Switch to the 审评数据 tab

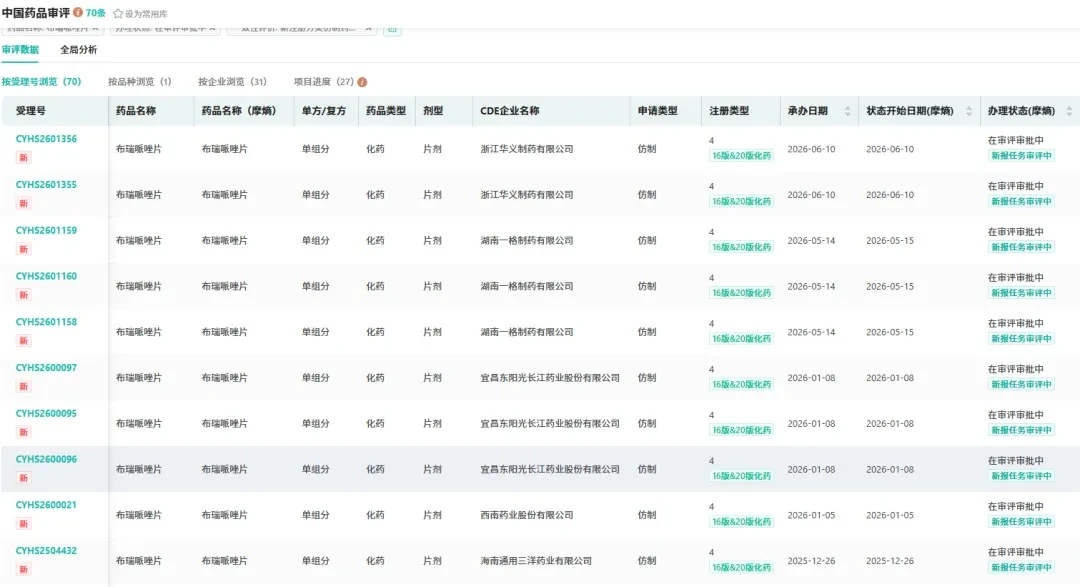20,50
